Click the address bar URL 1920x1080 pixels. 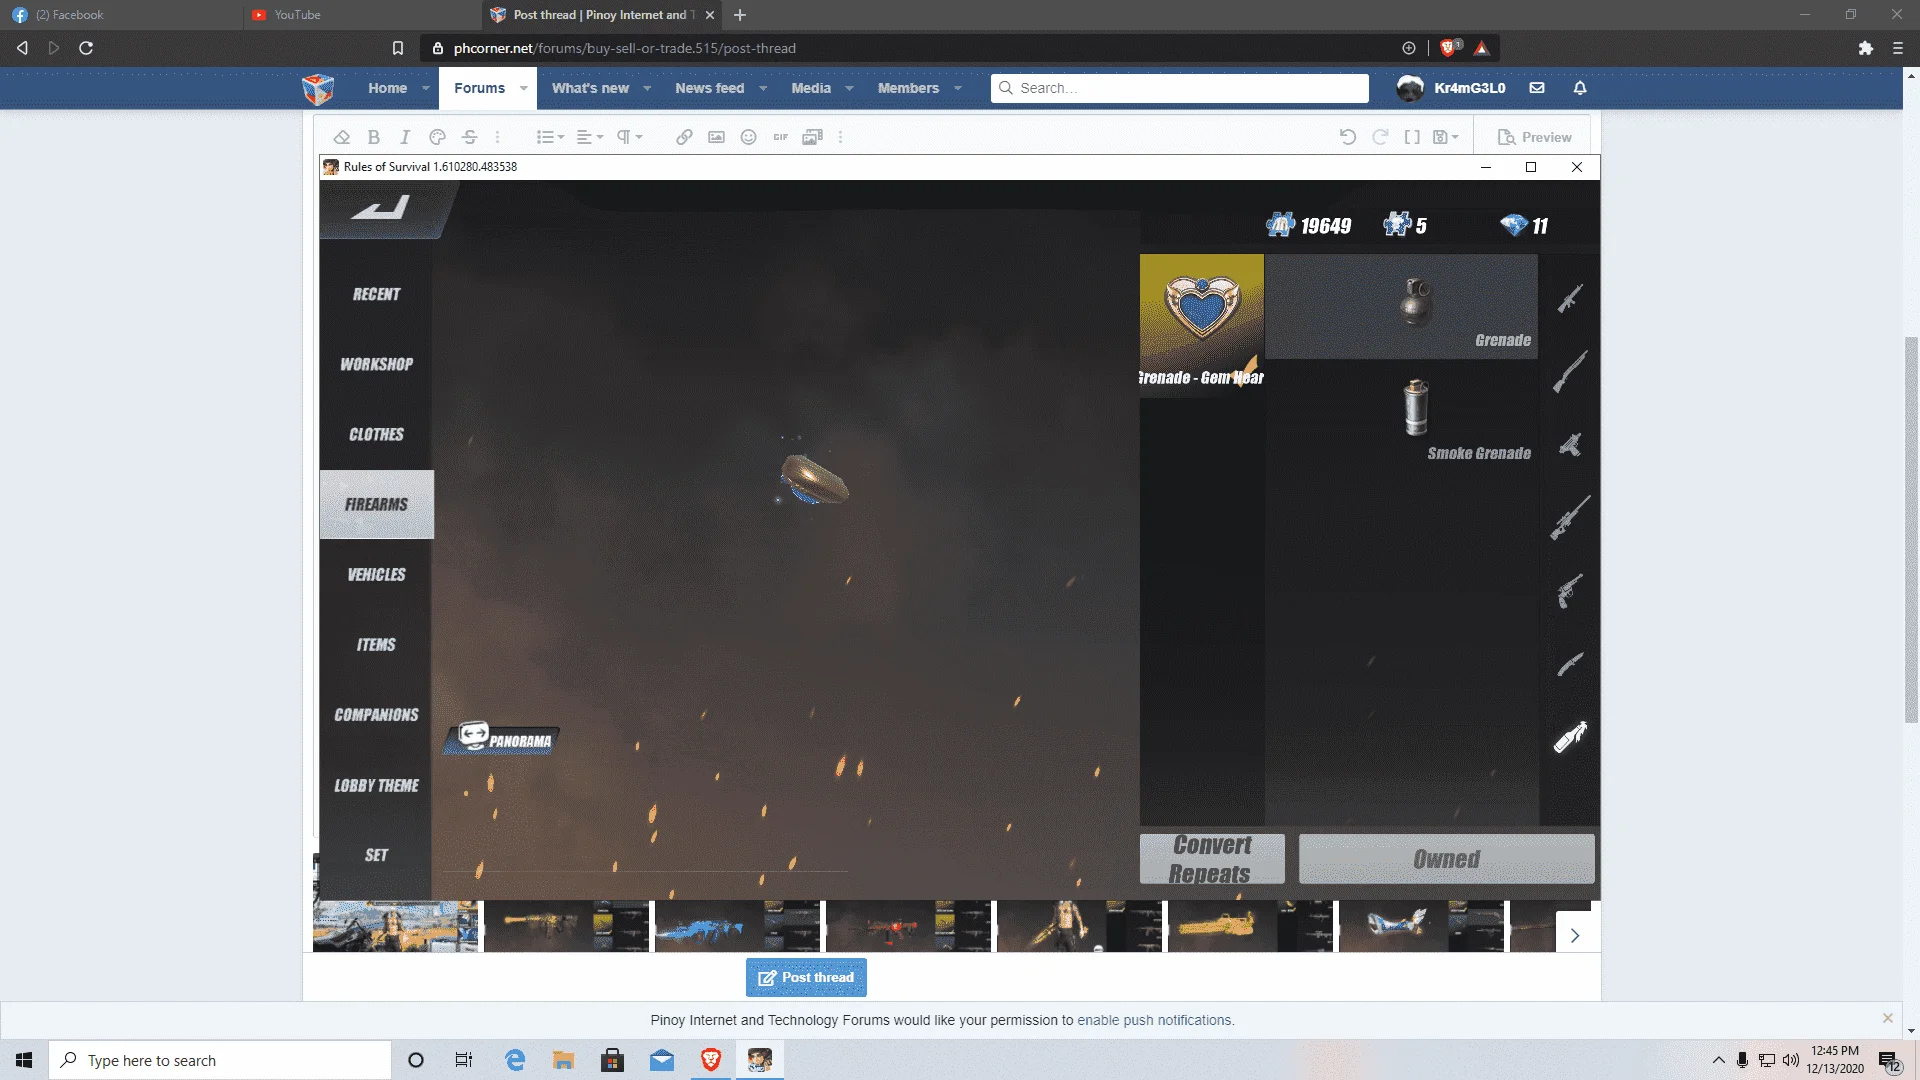coord(624,48)
